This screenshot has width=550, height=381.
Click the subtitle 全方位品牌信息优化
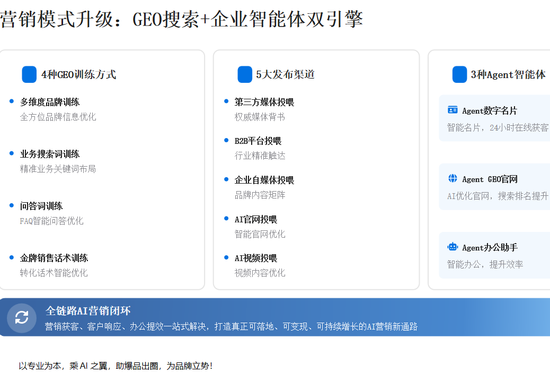(58, 117)
